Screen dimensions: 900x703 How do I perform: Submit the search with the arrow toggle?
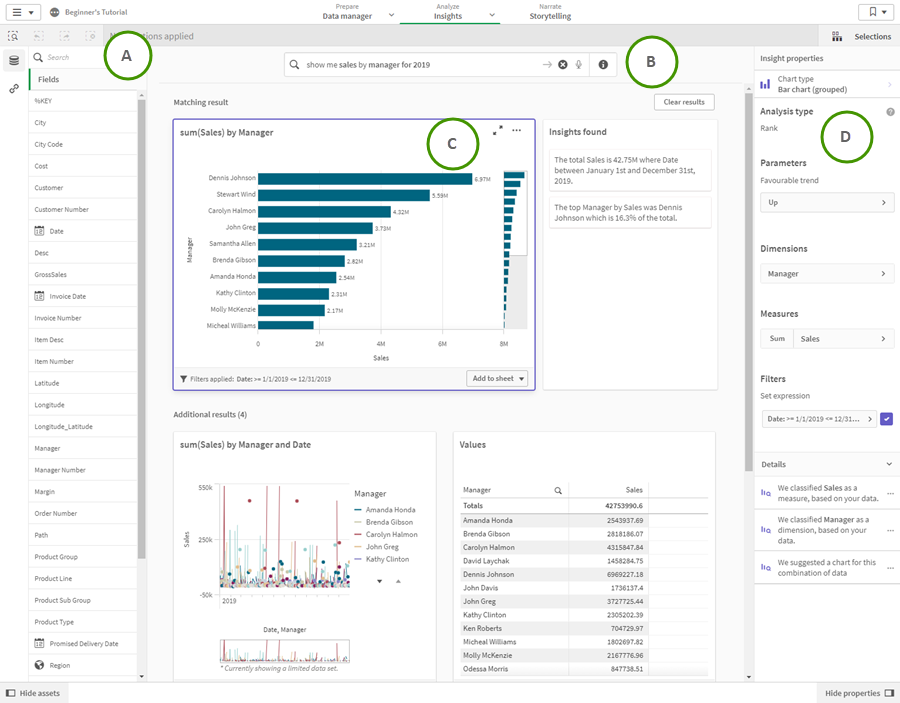pyautogui.click(x=548, y=63)
